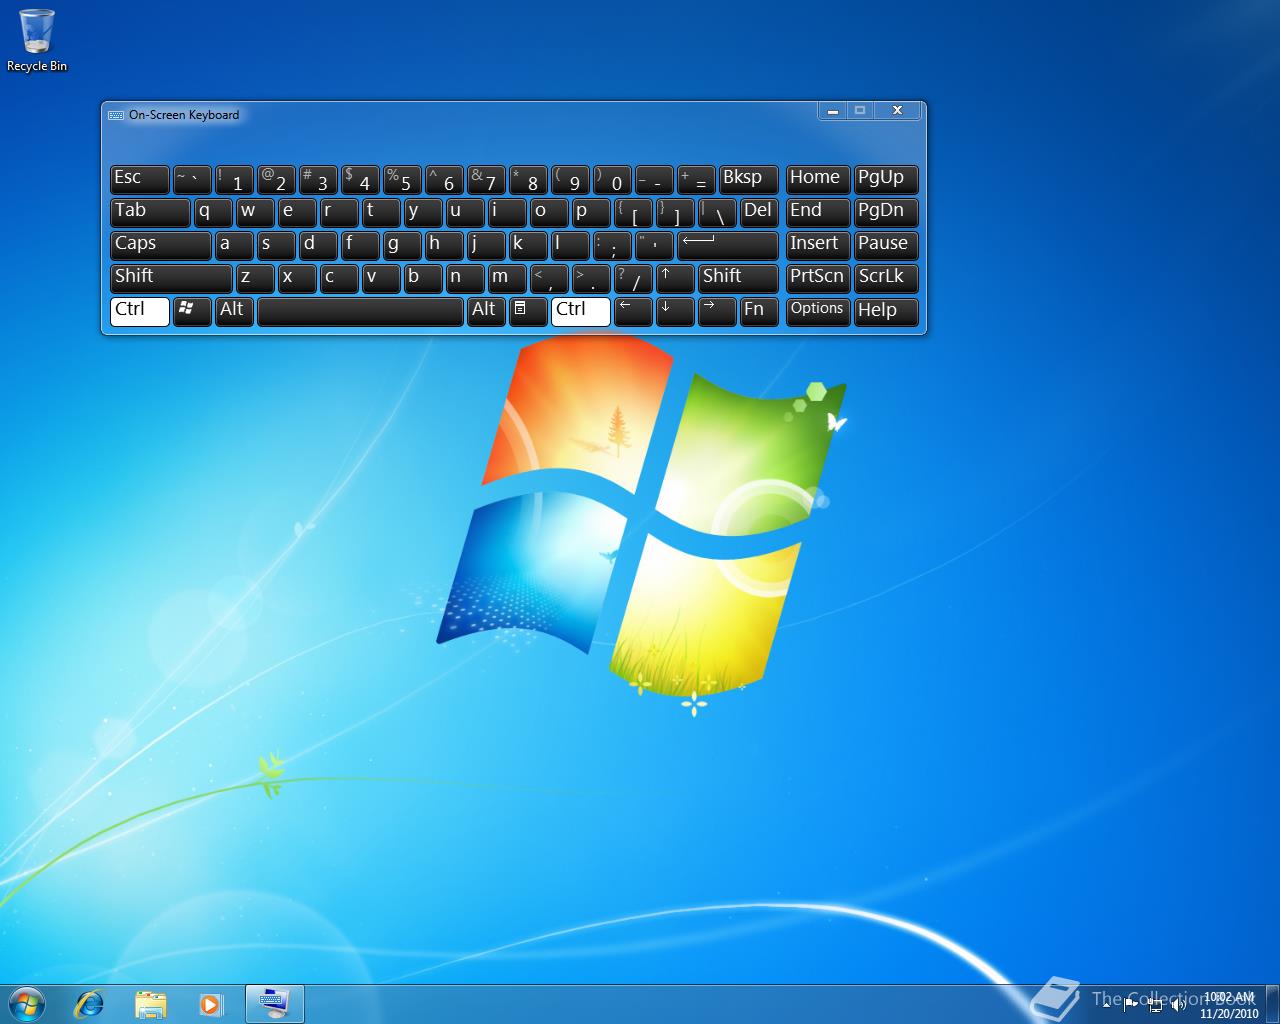Click the number 0 key
Viewport: 1280px width, 1024px height.
tap(612, 179)
